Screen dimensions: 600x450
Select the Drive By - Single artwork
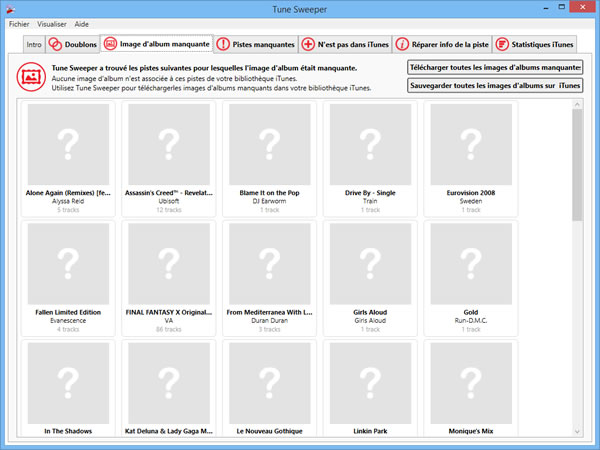(370, 144)
